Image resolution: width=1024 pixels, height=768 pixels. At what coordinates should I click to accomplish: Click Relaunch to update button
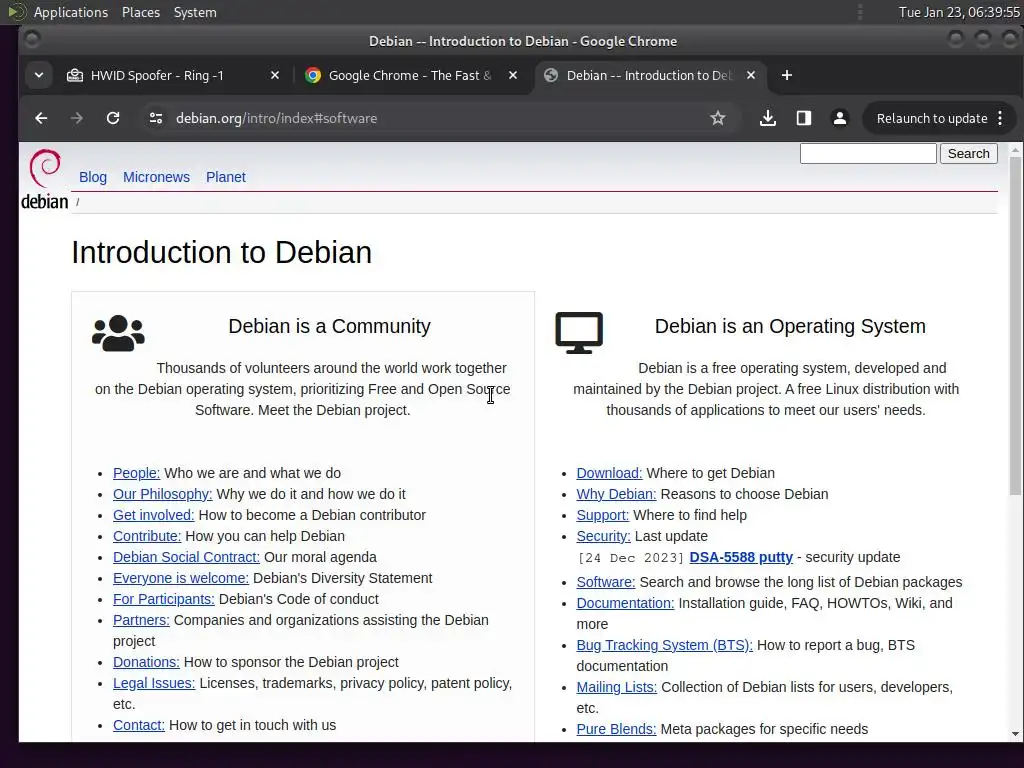click(x=932, y=118)
